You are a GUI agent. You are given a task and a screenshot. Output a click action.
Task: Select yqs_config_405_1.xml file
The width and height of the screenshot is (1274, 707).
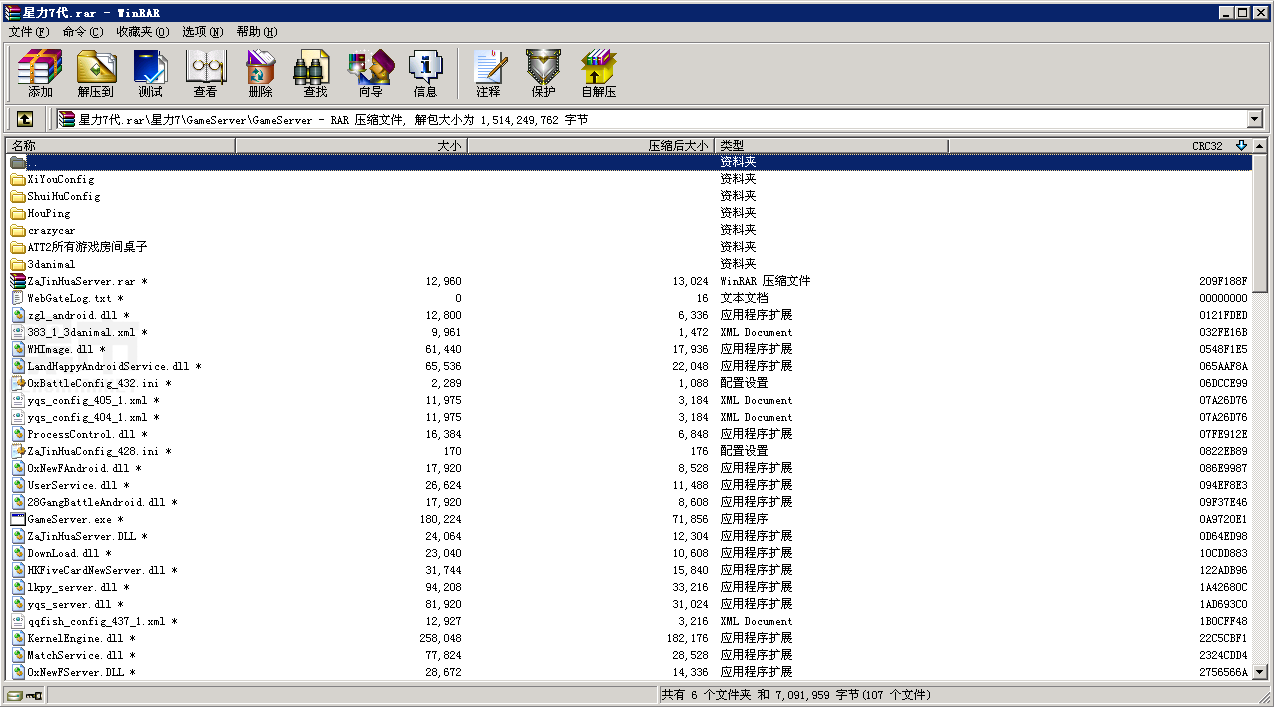point(93,400)
